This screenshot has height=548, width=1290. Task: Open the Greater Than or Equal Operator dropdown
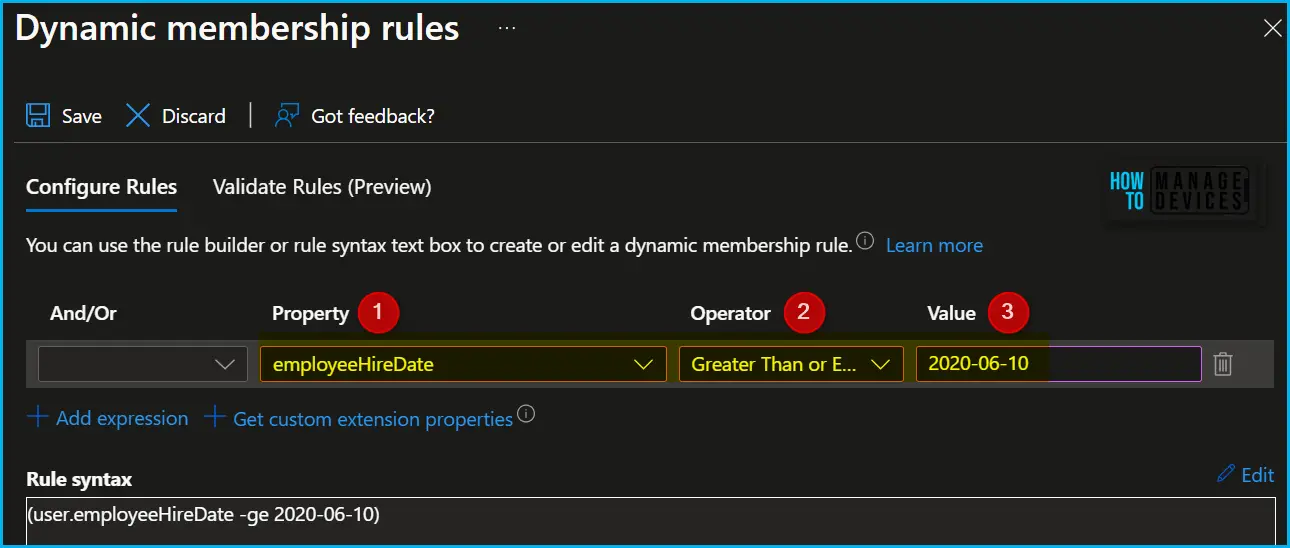pyautogui.click(x=791, y=364)
